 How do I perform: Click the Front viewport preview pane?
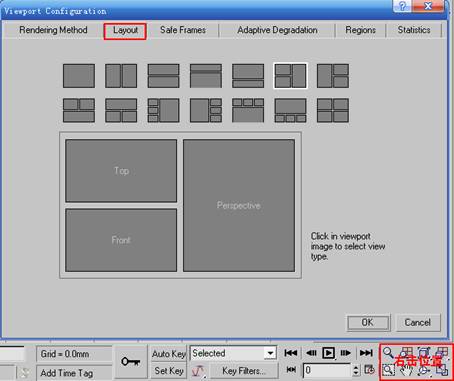coord(121,240)
